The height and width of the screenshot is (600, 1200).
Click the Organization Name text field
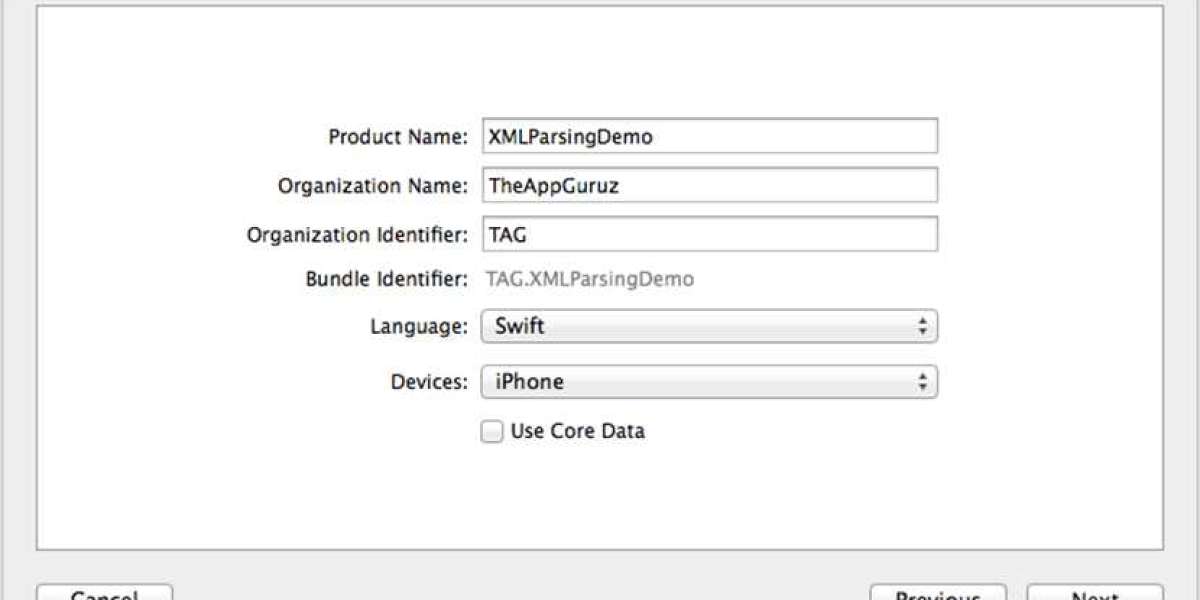point(709,185)
